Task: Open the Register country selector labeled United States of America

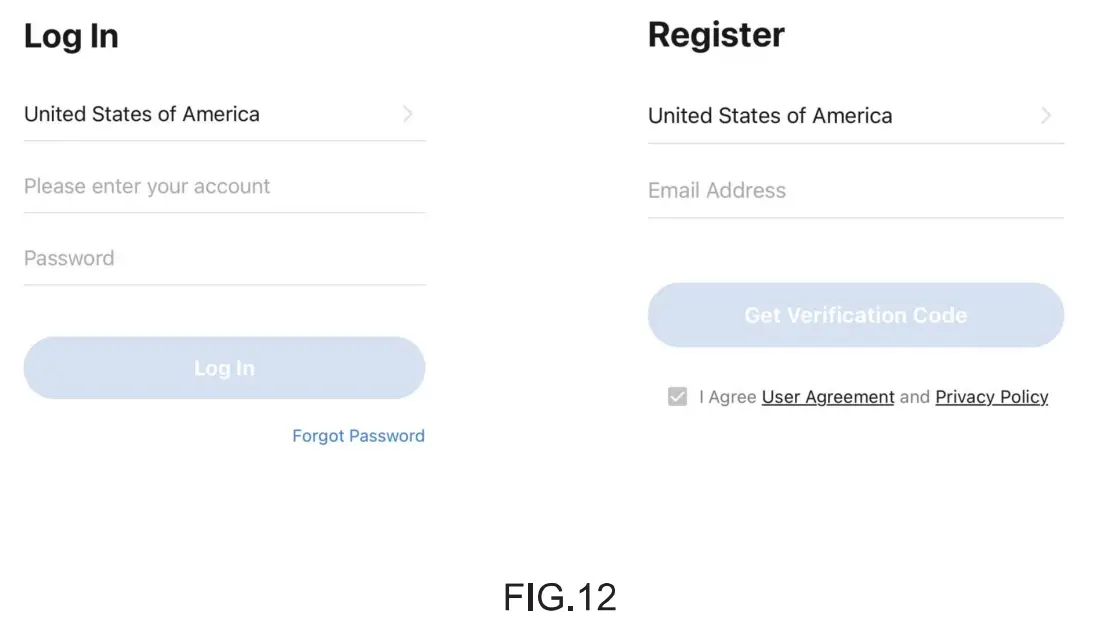Action: coord(770,116)
